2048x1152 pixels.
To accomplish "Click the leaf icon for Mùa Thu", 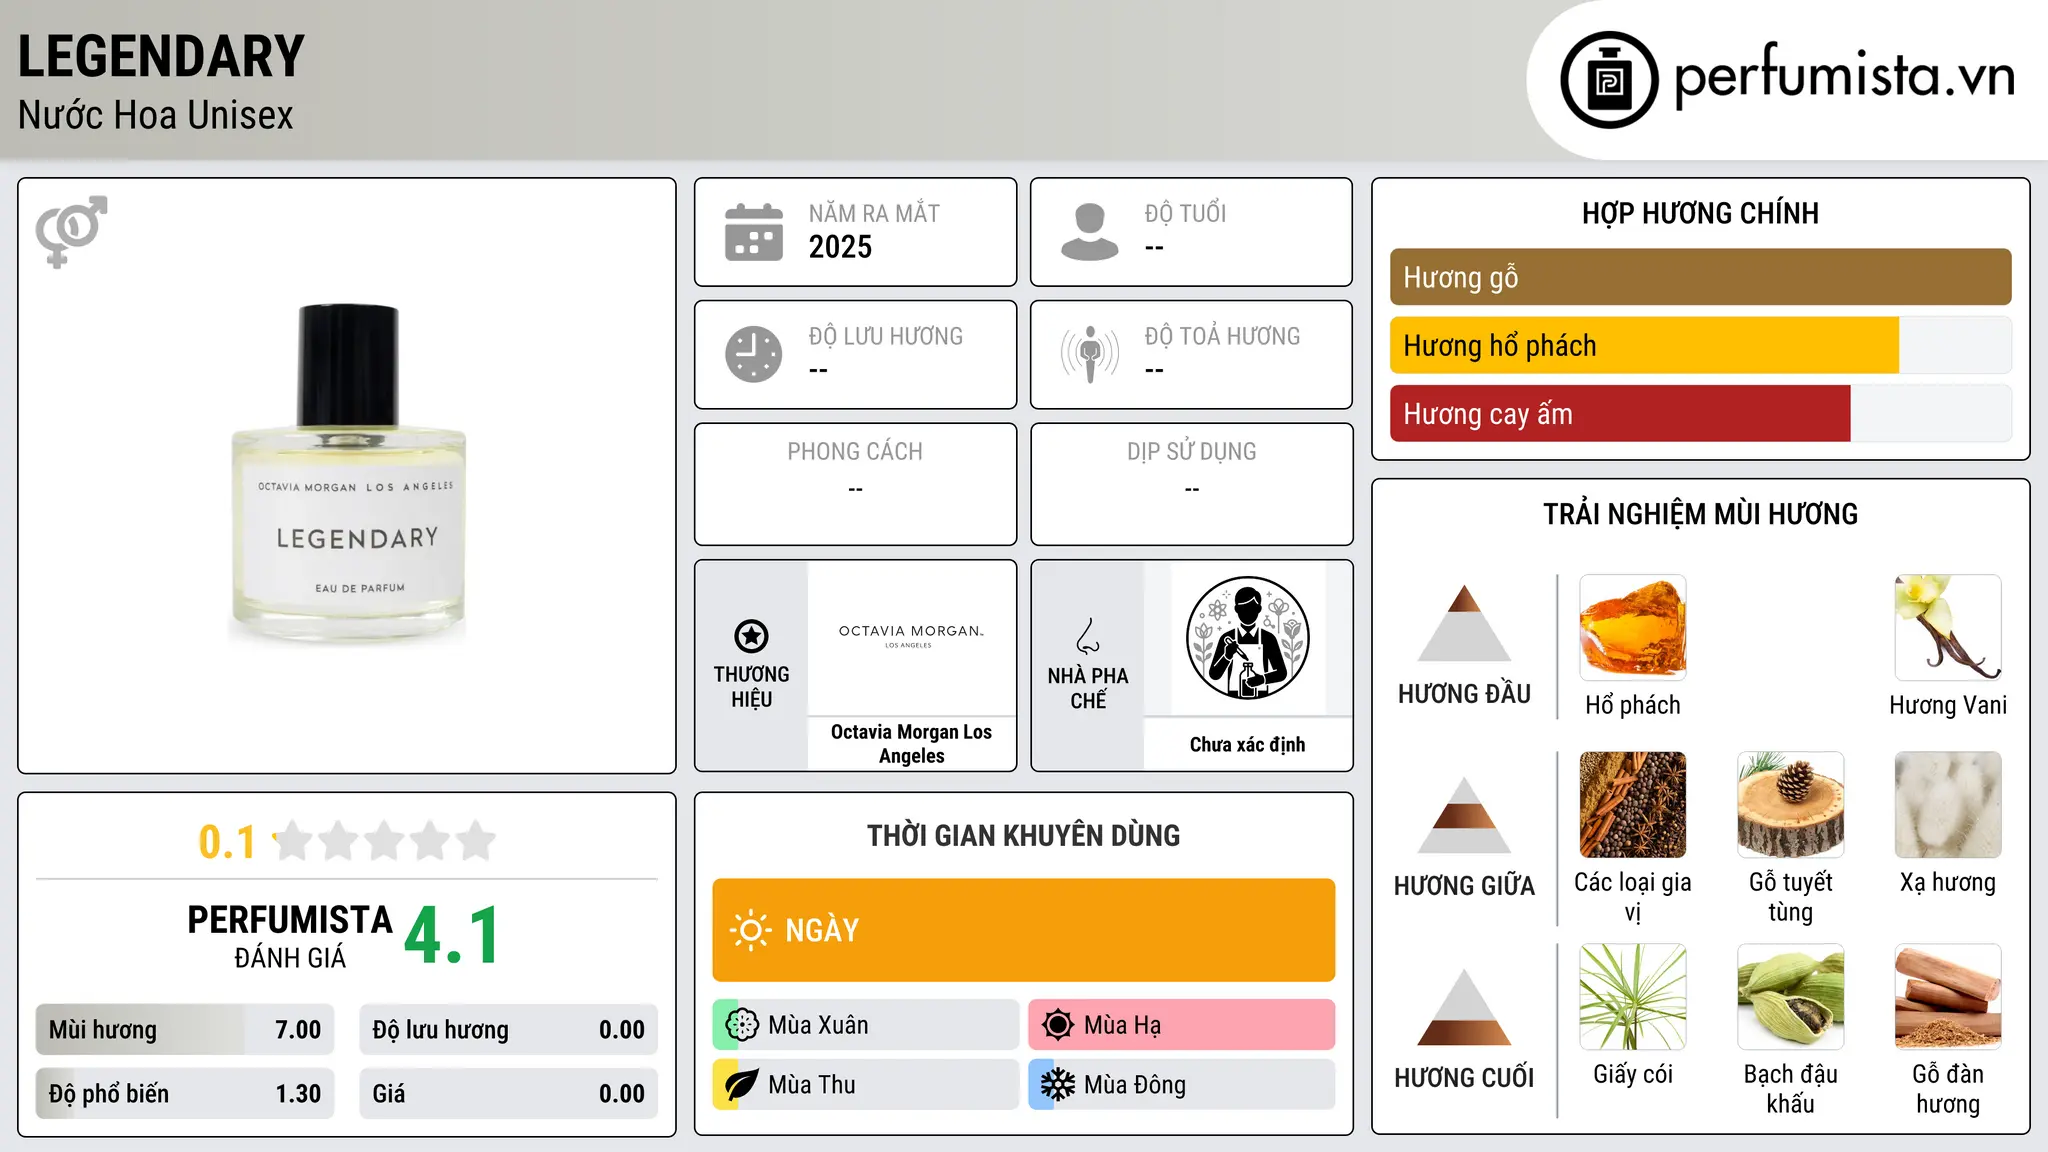I will 742,1085.
